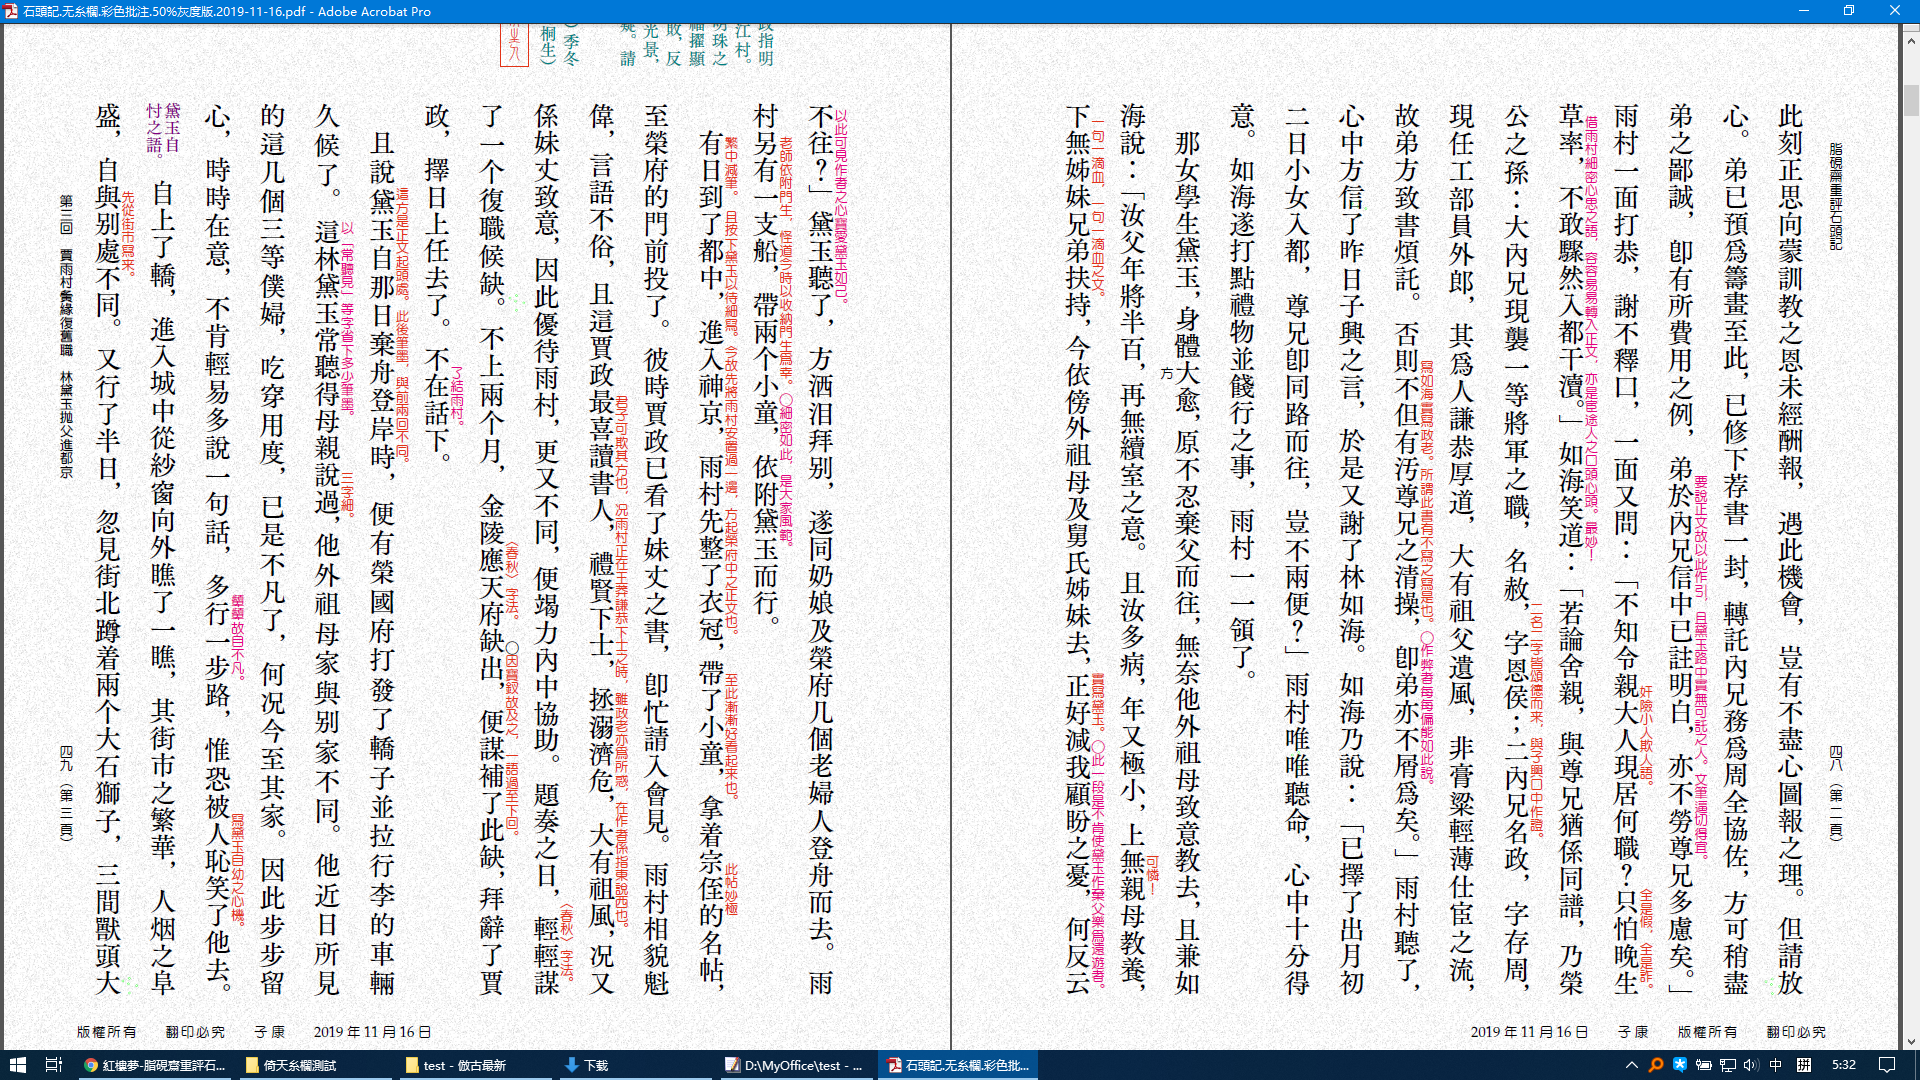The height and width of the screenshot is (1080, 1920).
Task: Click the 四八 (第二頁) page number
Action: click(1835, 792)
